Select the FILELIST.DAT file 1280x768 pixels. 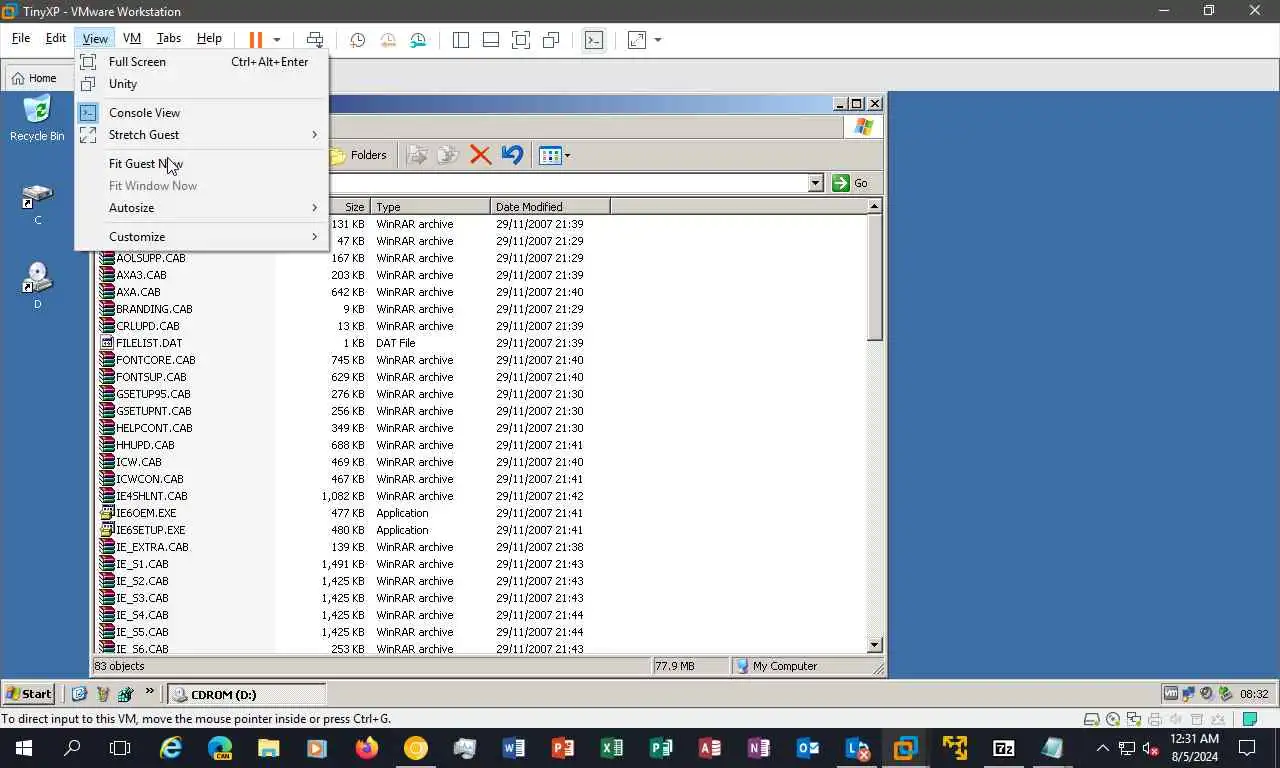pyautogui.click(x=141, y=343)
